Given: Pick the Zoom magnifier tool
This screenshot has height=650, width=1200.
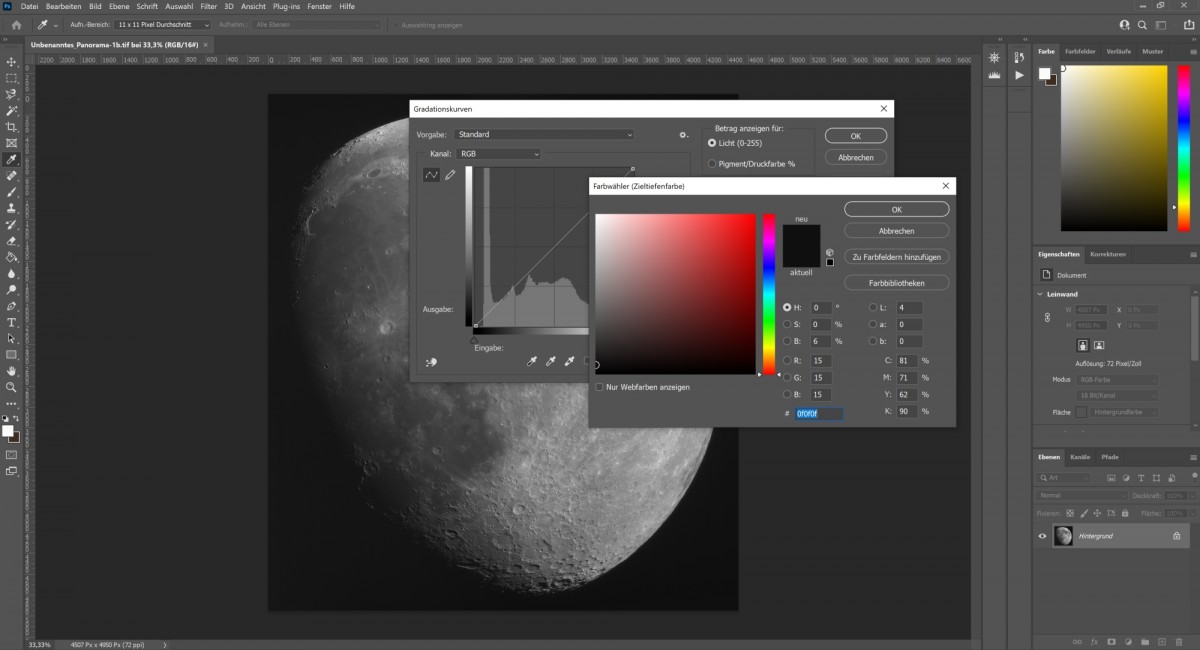Looking at the screenshot, I should click(x=12, y=387).
